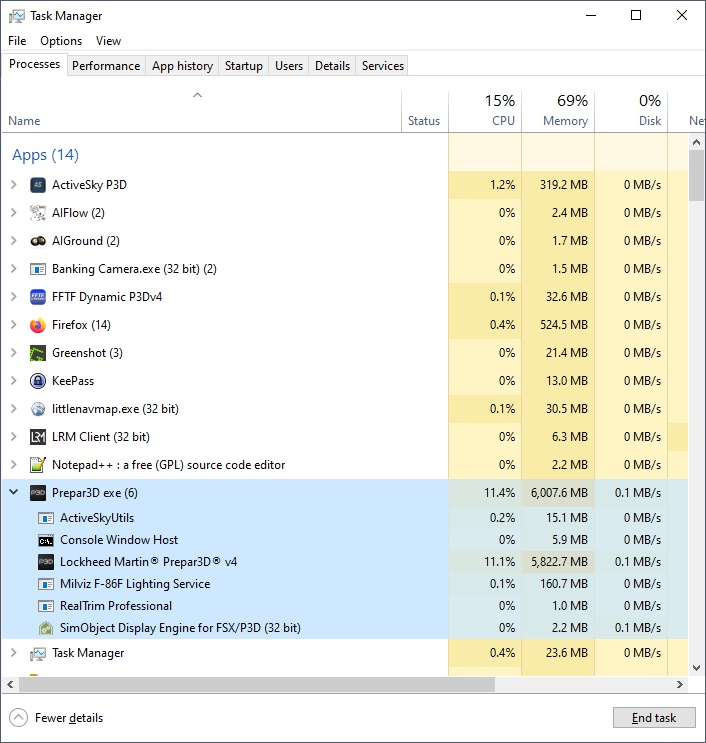Collapse the Prepar3D exe (6) group
The width and height of the screenshot is (706, 743).
[x=14, y=492]
